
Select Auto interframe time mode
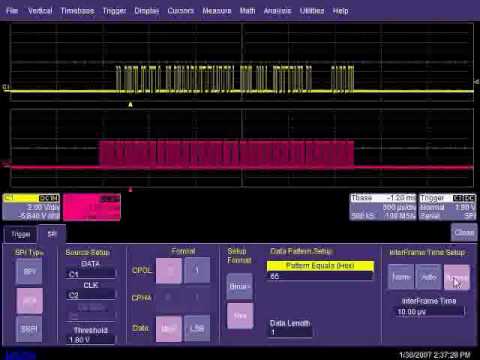[x=429, y=277]
